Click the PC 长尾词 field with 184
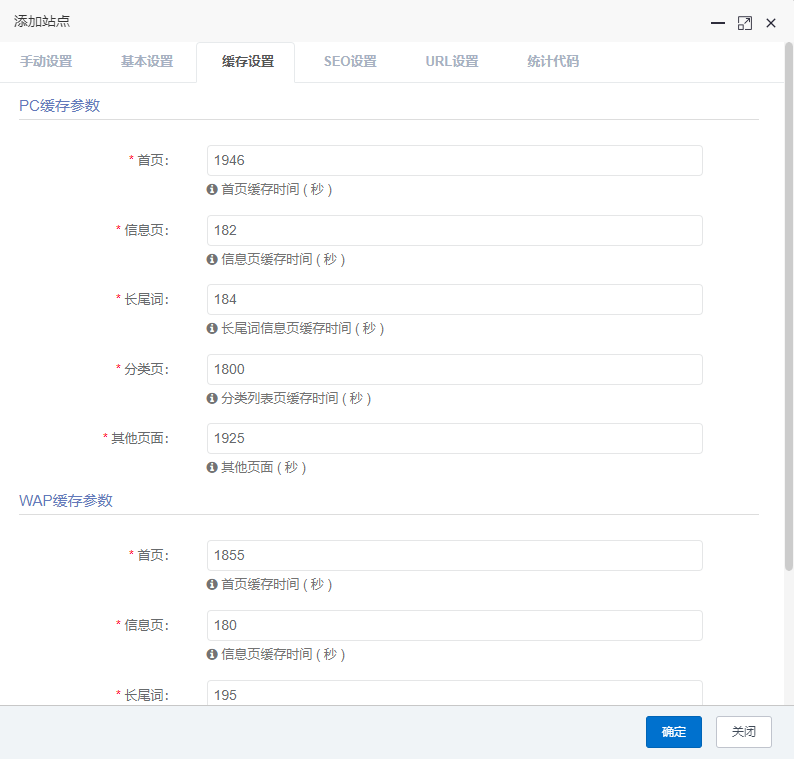This screenshot has width=794, height=759. [454, 299]
